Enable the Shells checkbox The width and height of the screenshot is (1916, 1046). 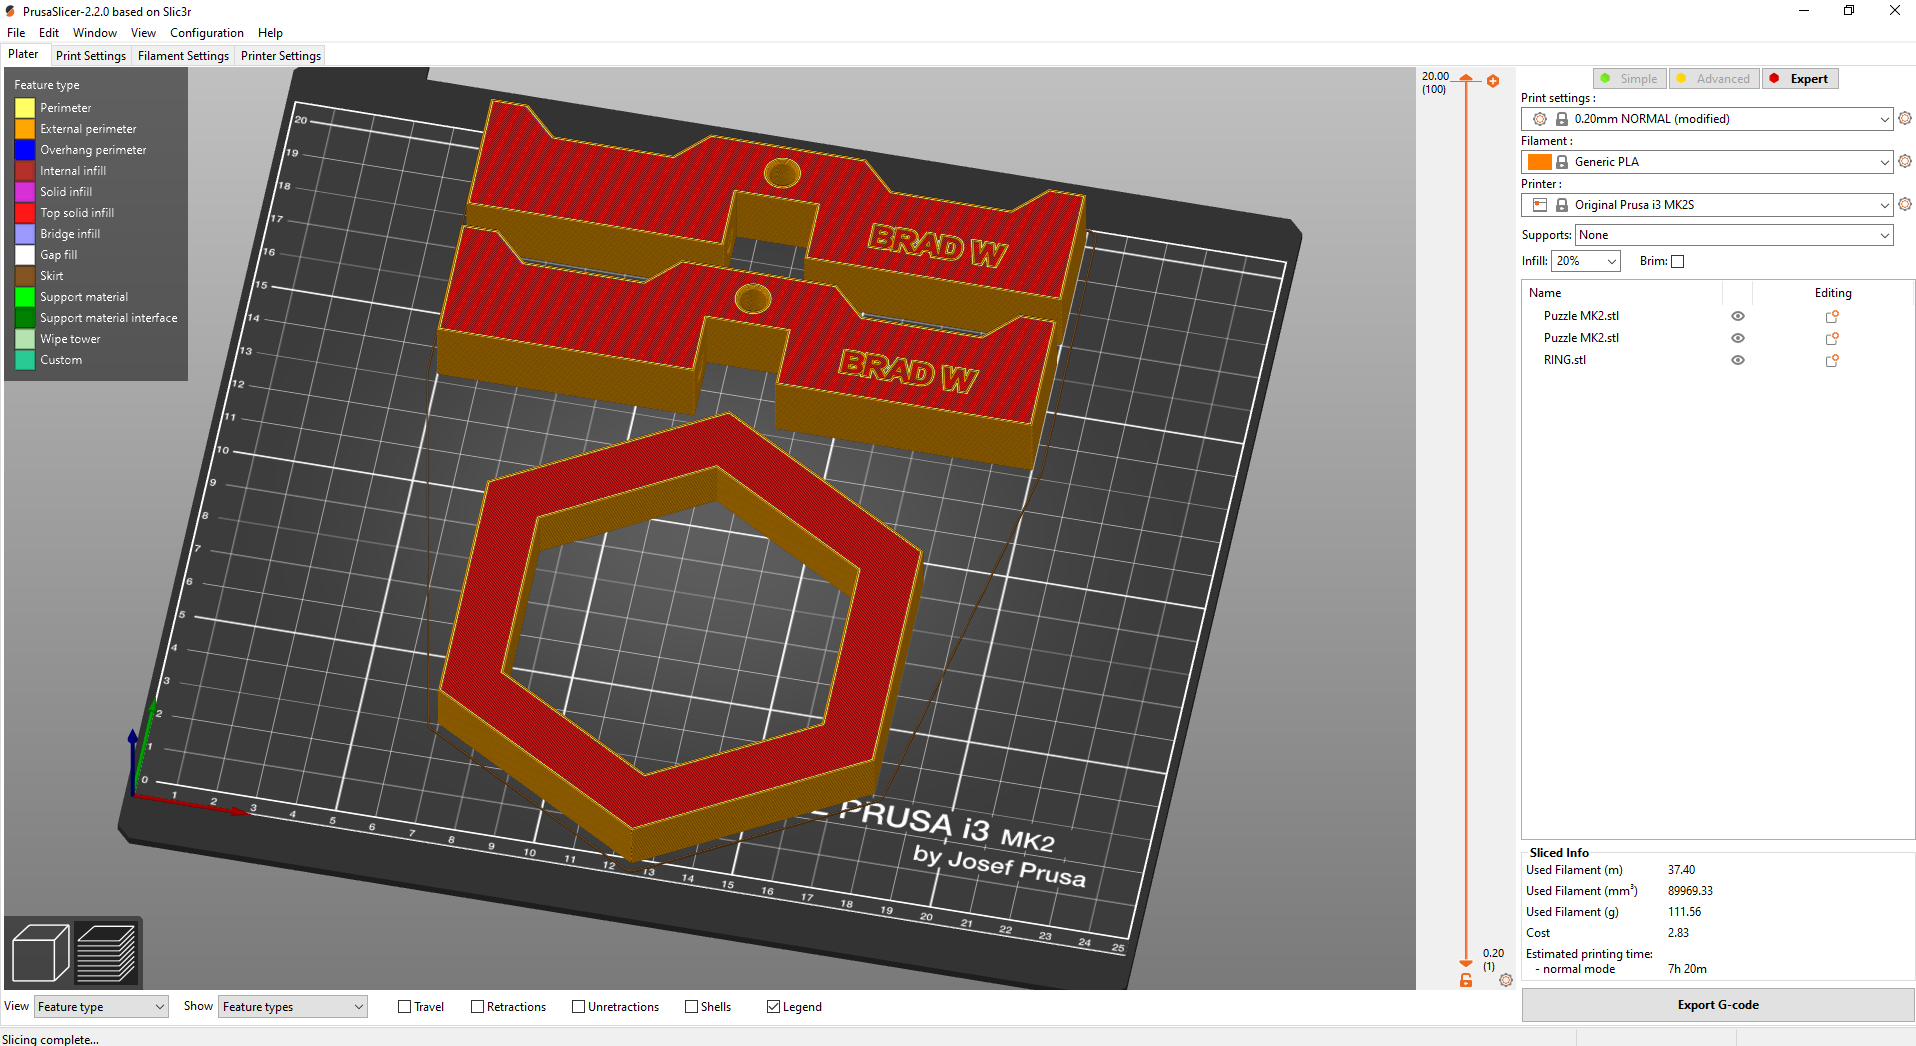(692, 1007)
